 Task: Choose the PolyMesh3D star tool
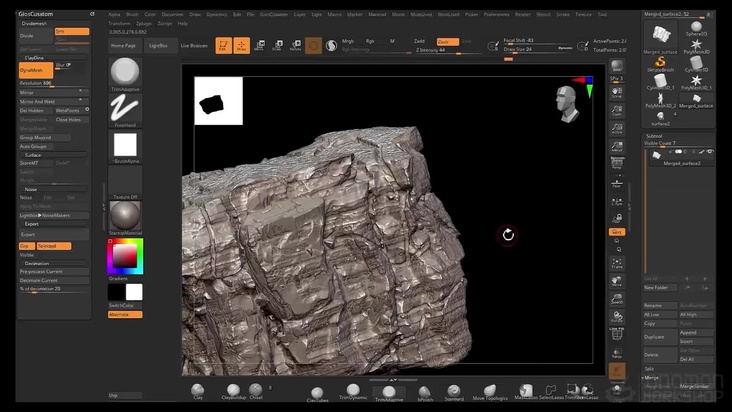coord(696,46)
